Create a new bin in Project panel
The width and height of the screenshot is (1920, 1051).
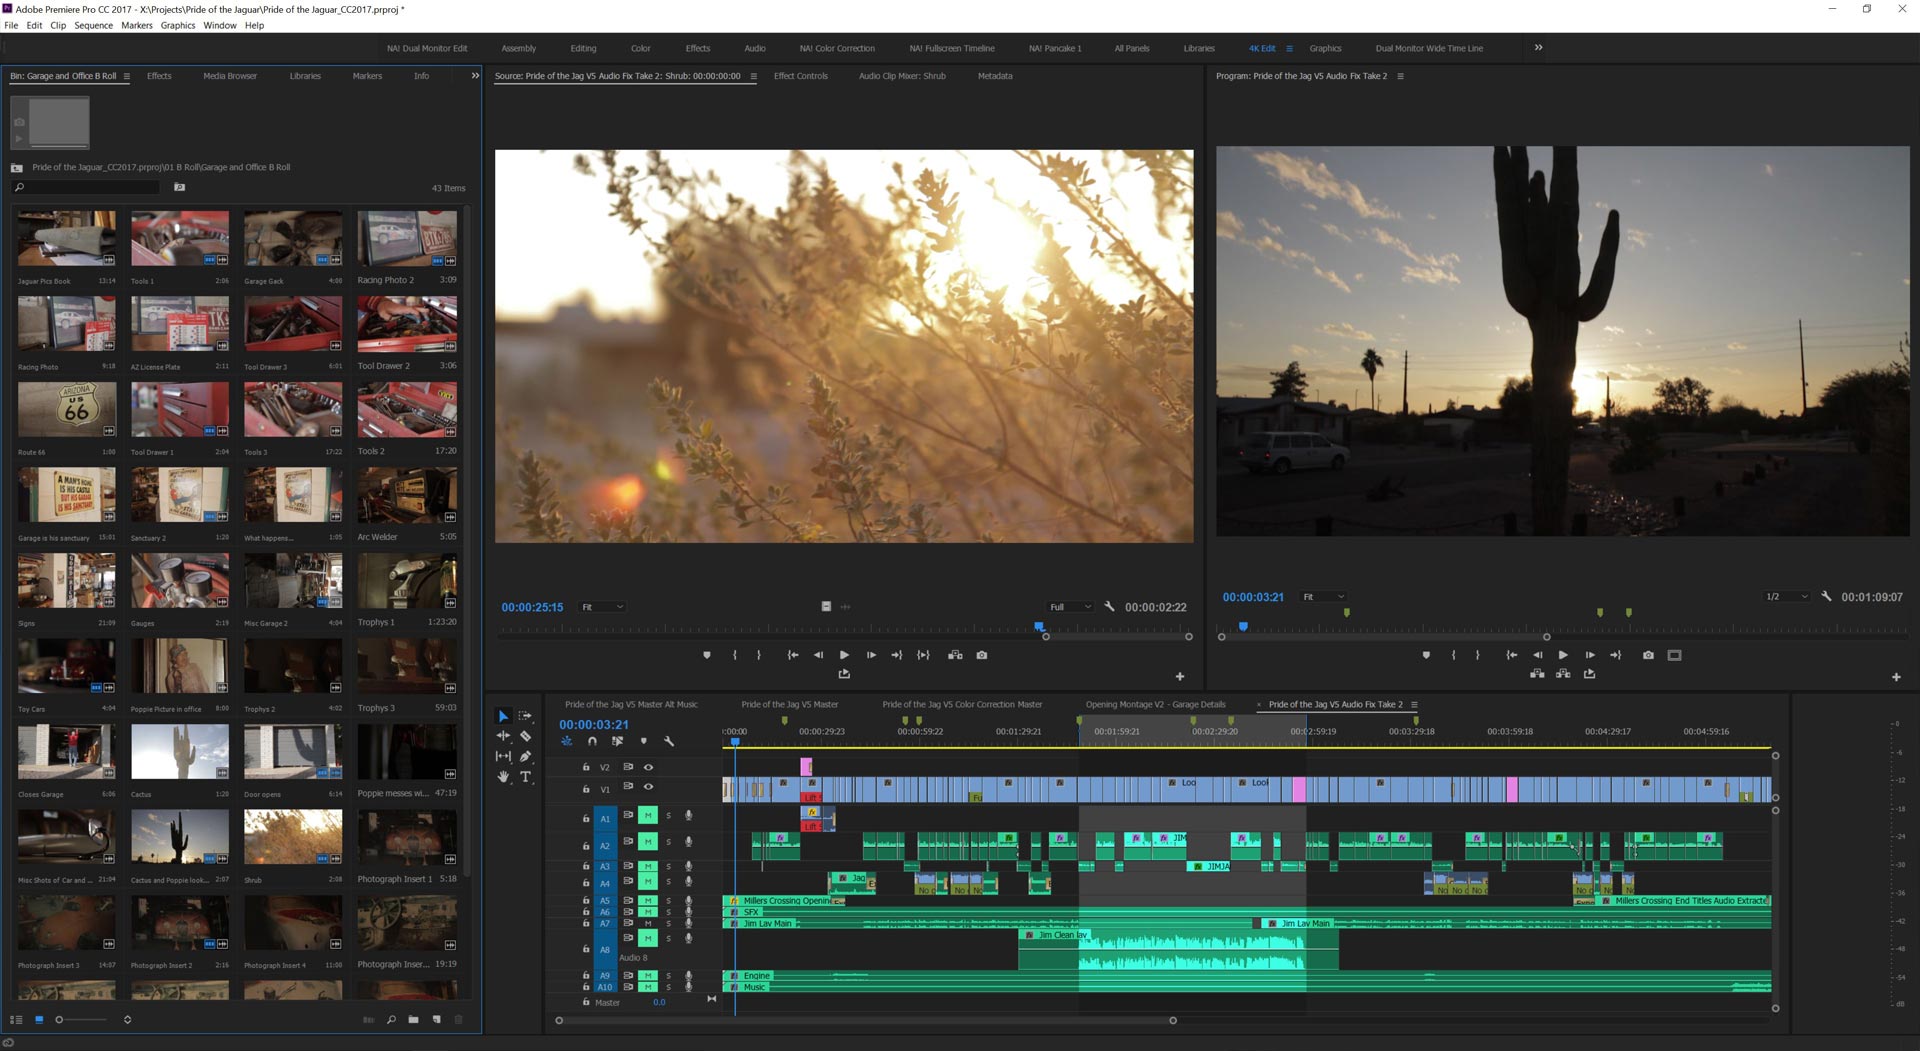(413, 1020)
